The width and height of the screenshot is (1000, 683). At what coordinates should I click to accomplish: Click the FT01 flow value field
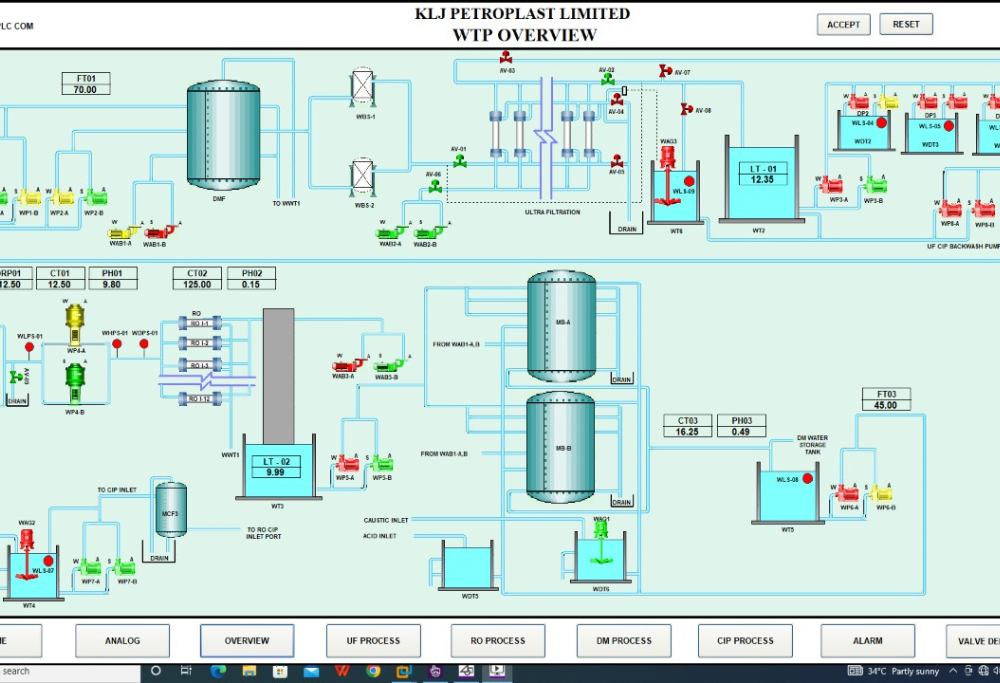tap(85, 90)
